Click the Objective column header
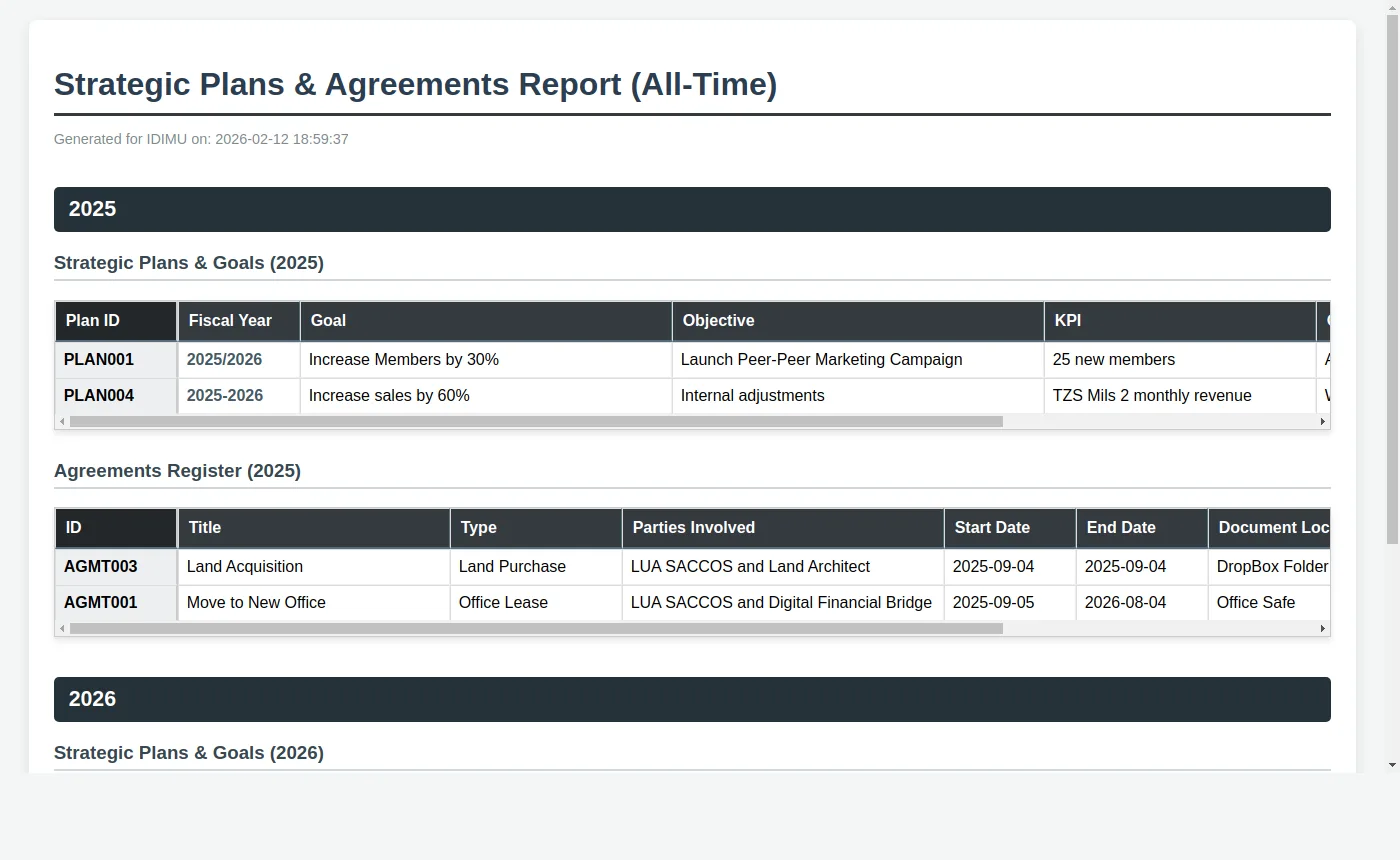The image size is (1400, 860). (x=858, y=321)
